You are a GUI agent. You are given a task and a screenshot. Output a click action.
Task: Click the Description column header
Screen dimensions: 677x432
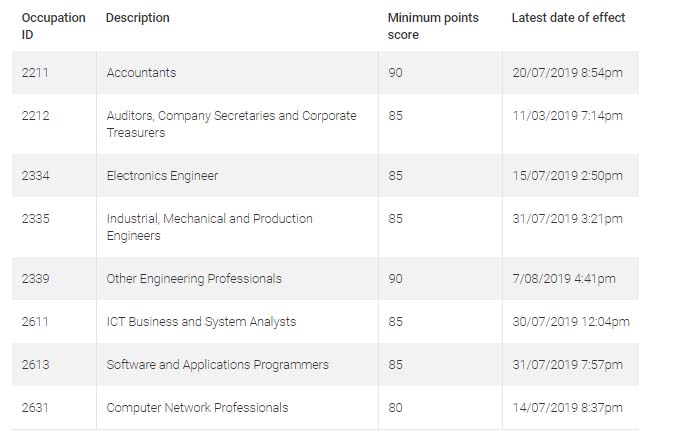[x=137, y=18]
